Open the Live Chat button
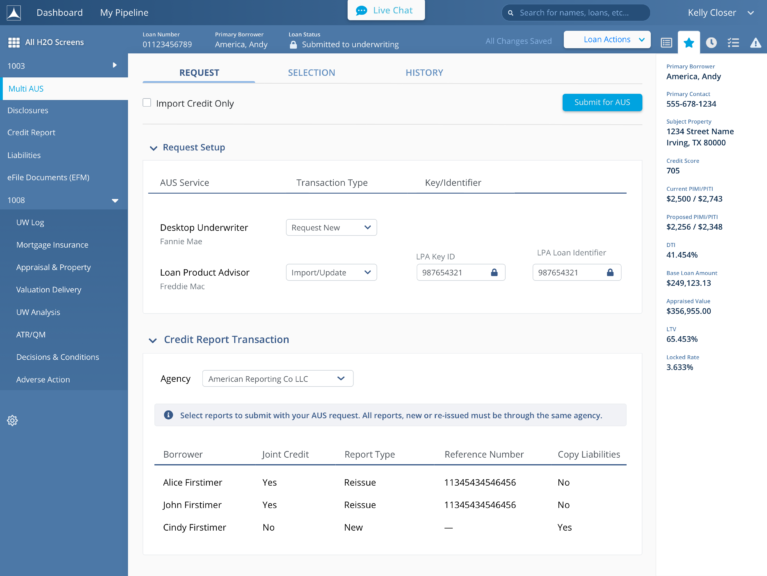 click(385, 10)
